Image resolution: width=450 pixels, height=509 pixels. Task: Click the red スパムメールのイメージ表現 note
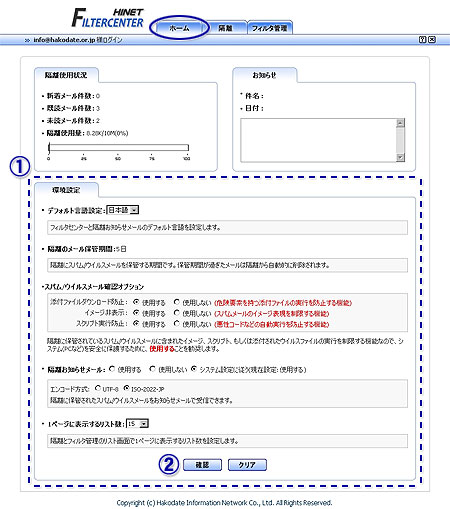point(271,313)
